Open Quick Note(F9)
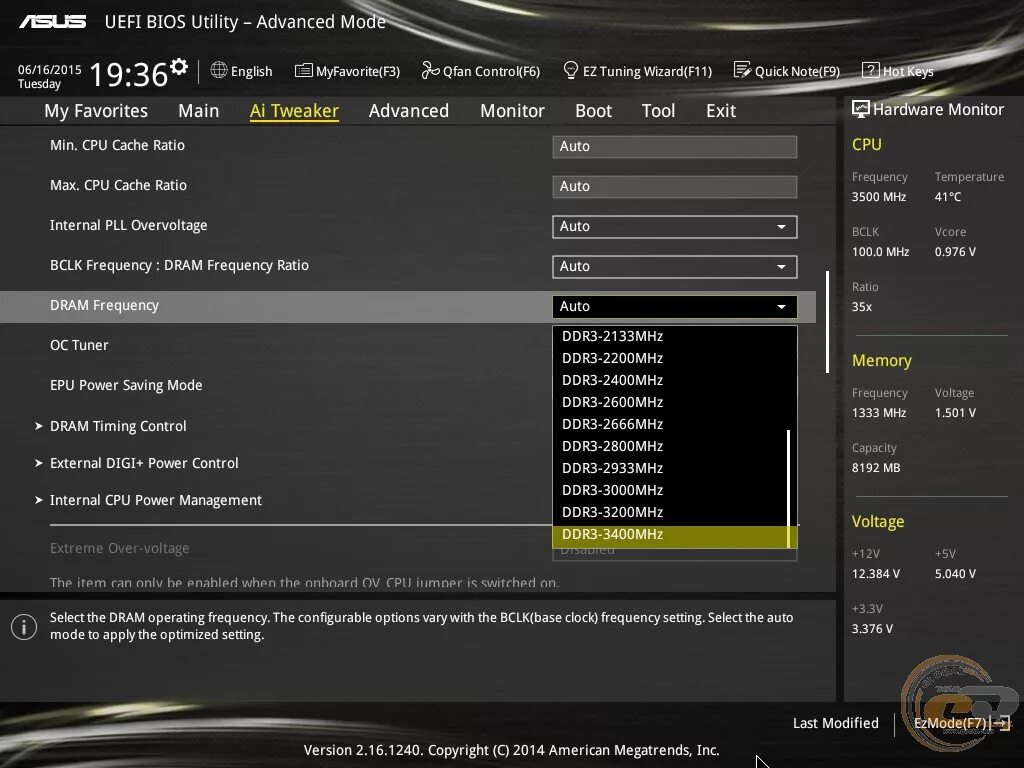 pos(787,71)
